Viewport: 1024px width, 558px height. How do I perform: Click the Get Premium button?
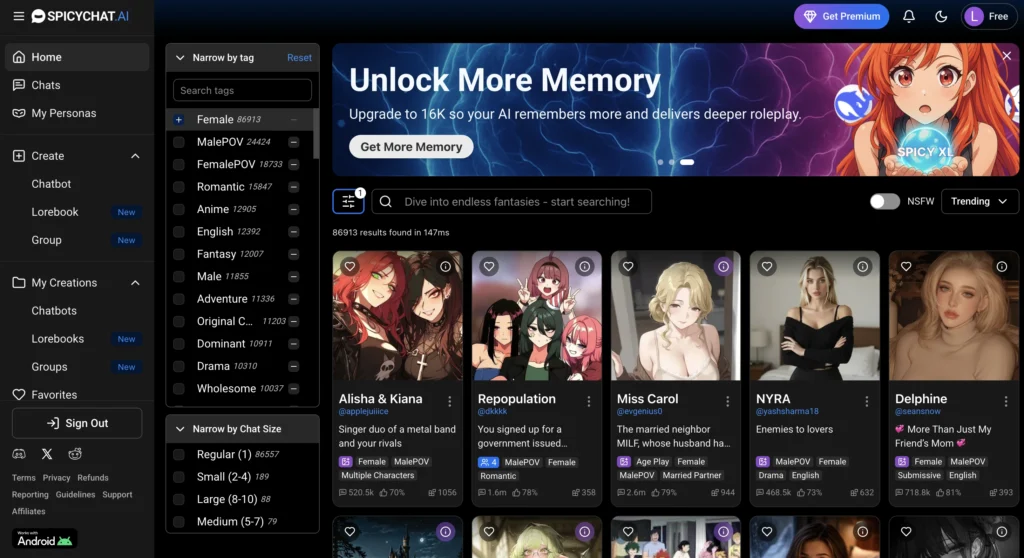(x=840, y=16)
